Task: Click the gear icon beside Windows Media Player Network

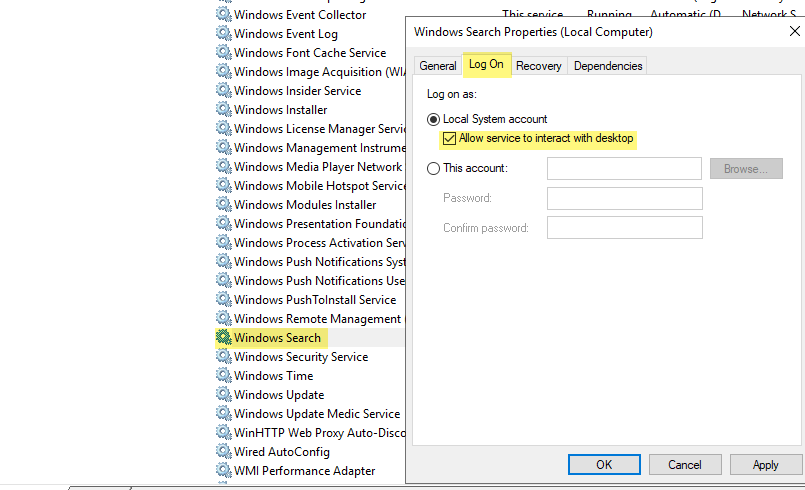Action: pyautogui.click(x=223, y=166)
